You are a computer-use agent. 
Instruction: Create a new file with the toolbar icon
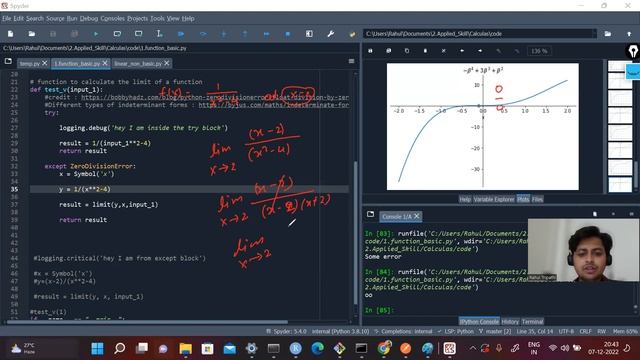tap(11, 34)
